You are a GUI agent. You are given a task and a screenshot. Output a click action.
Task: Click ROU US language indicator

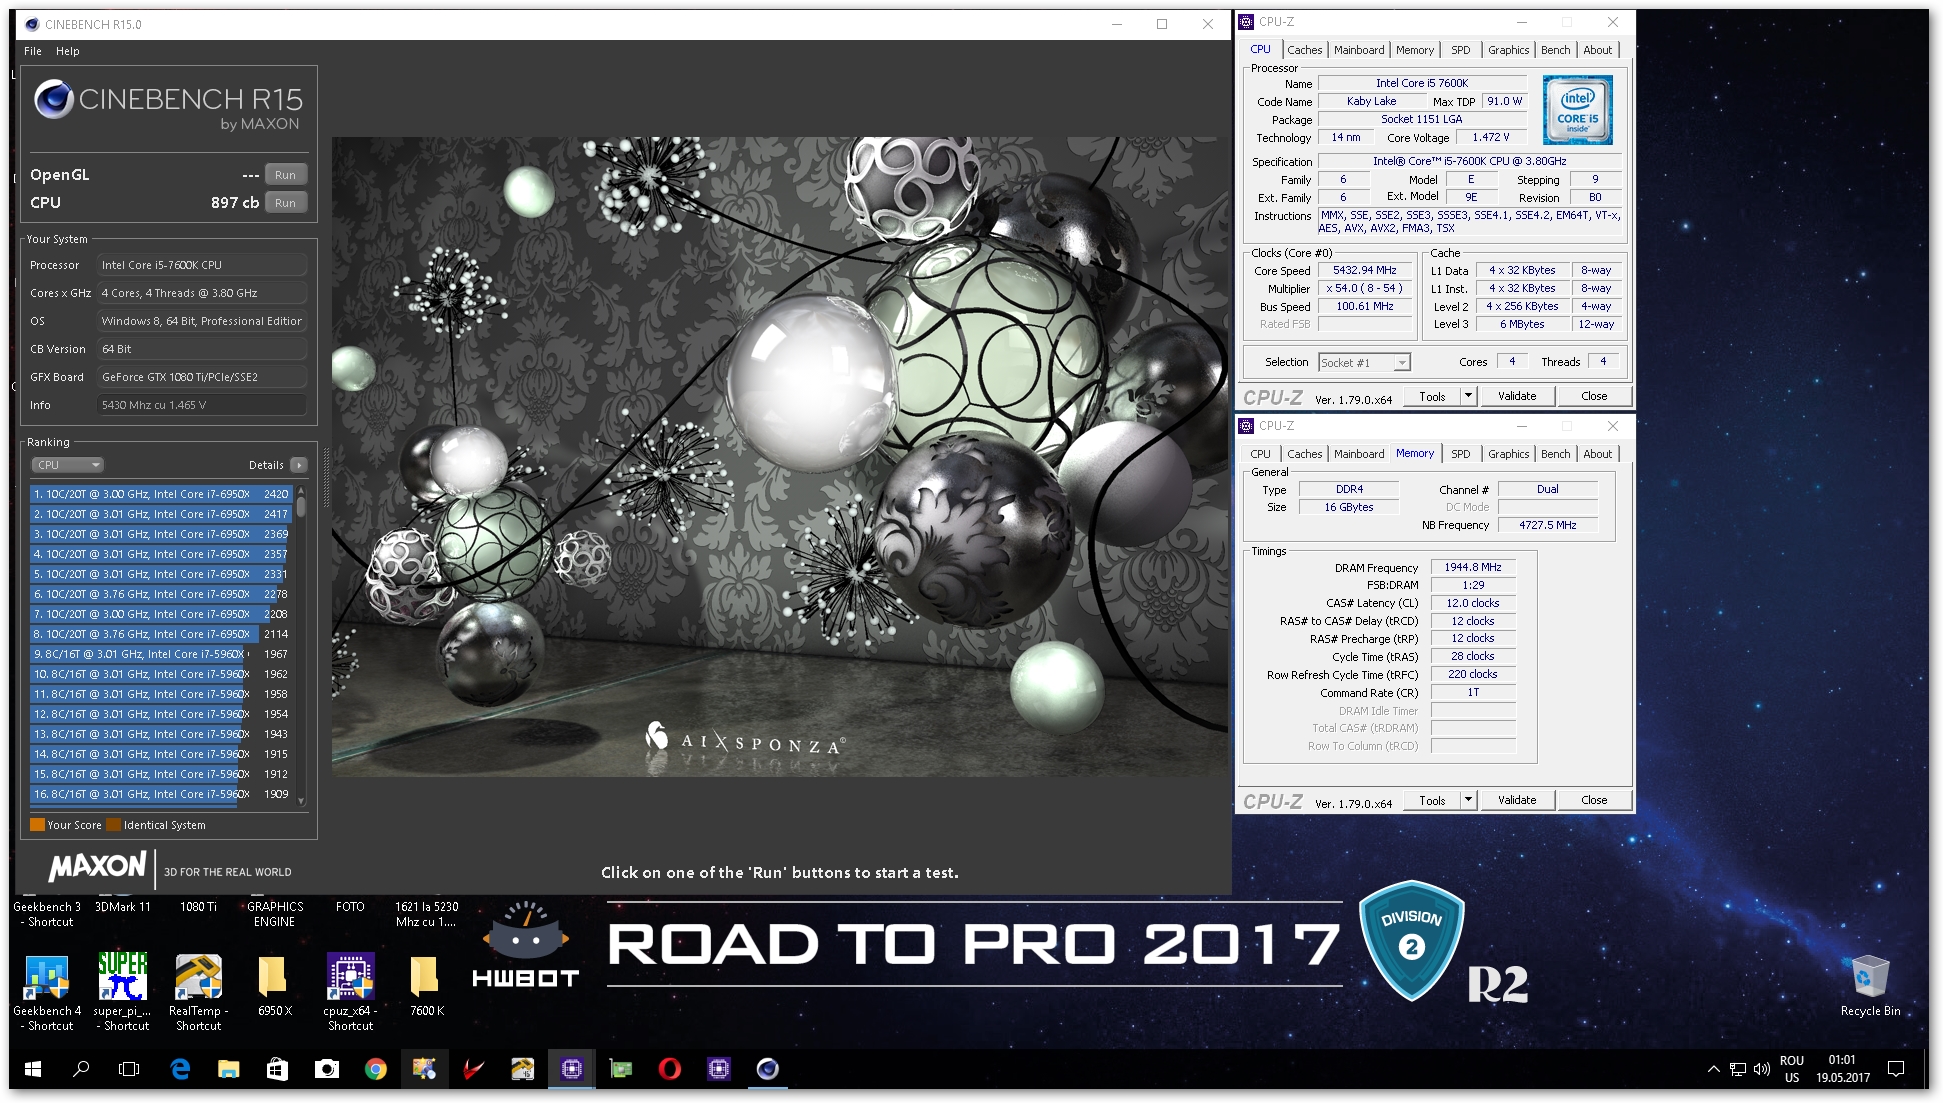click(1791, 1069)
